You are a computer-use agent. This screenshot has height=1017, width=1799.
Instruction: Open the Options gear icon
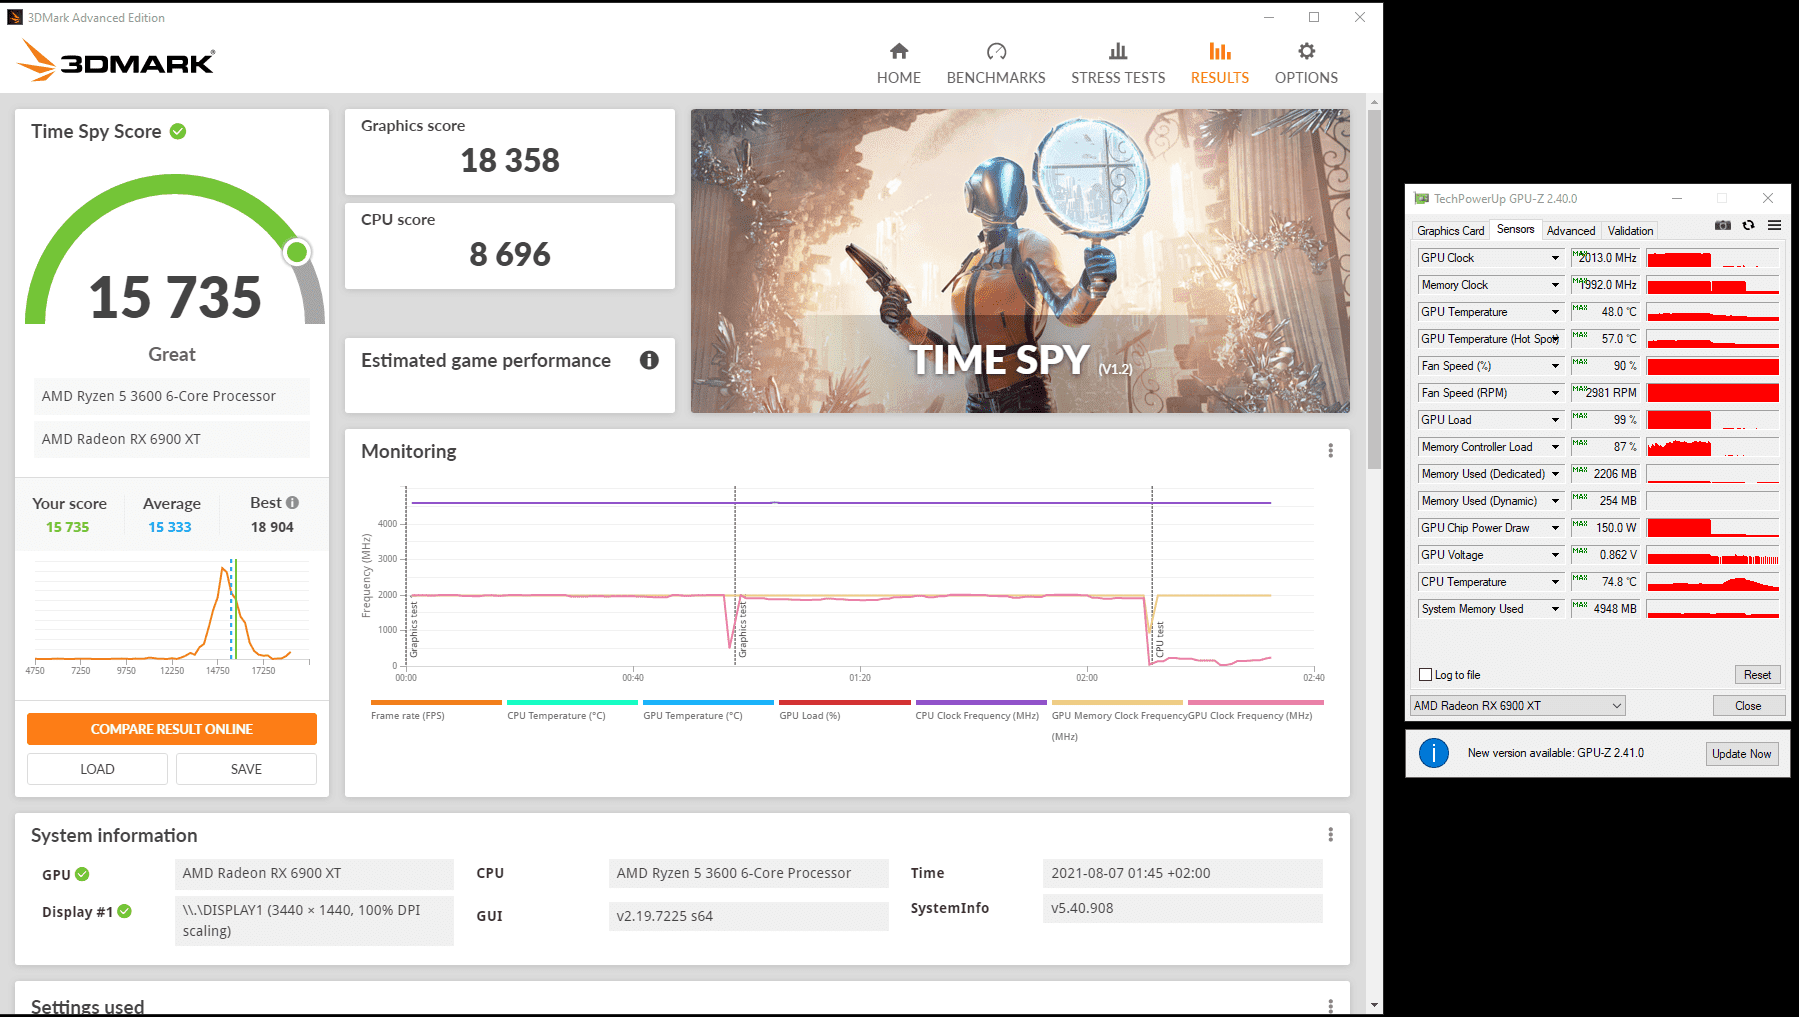1306,51
